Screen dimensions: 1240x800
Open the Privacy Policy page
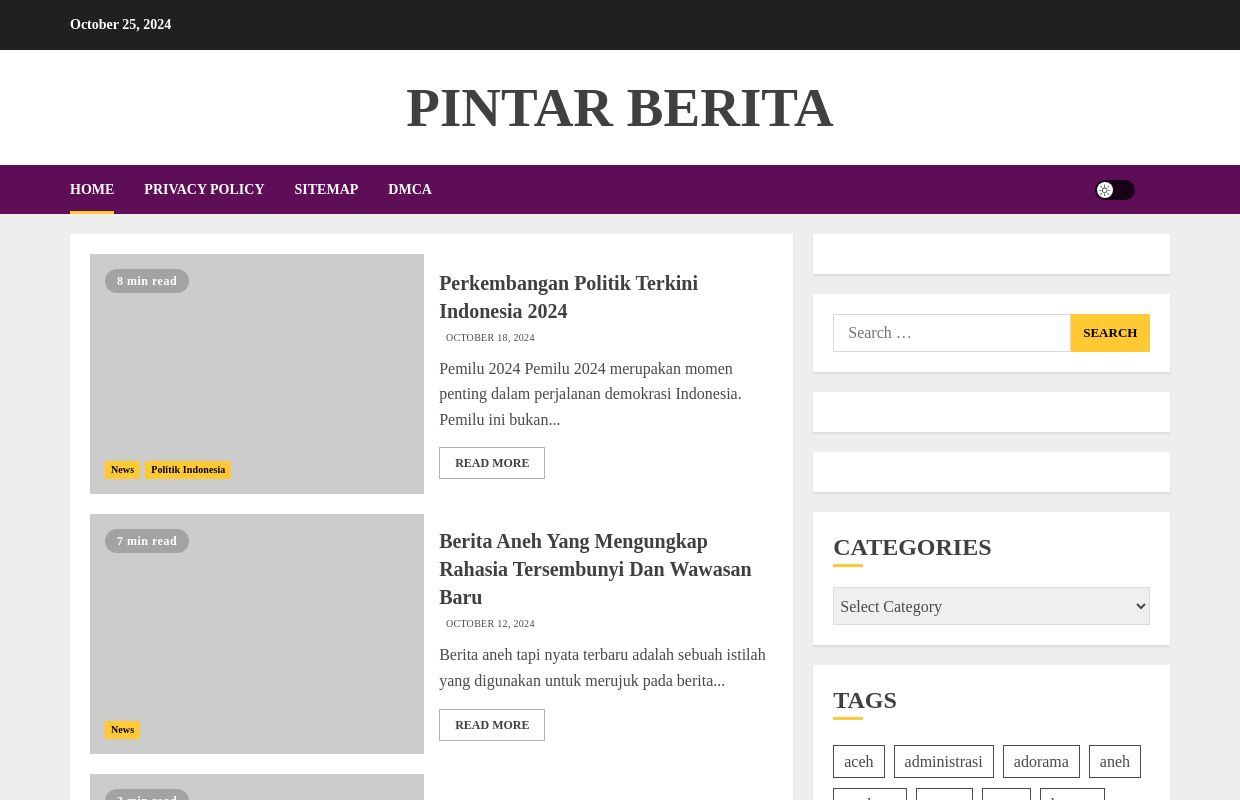tap(204, 189)
